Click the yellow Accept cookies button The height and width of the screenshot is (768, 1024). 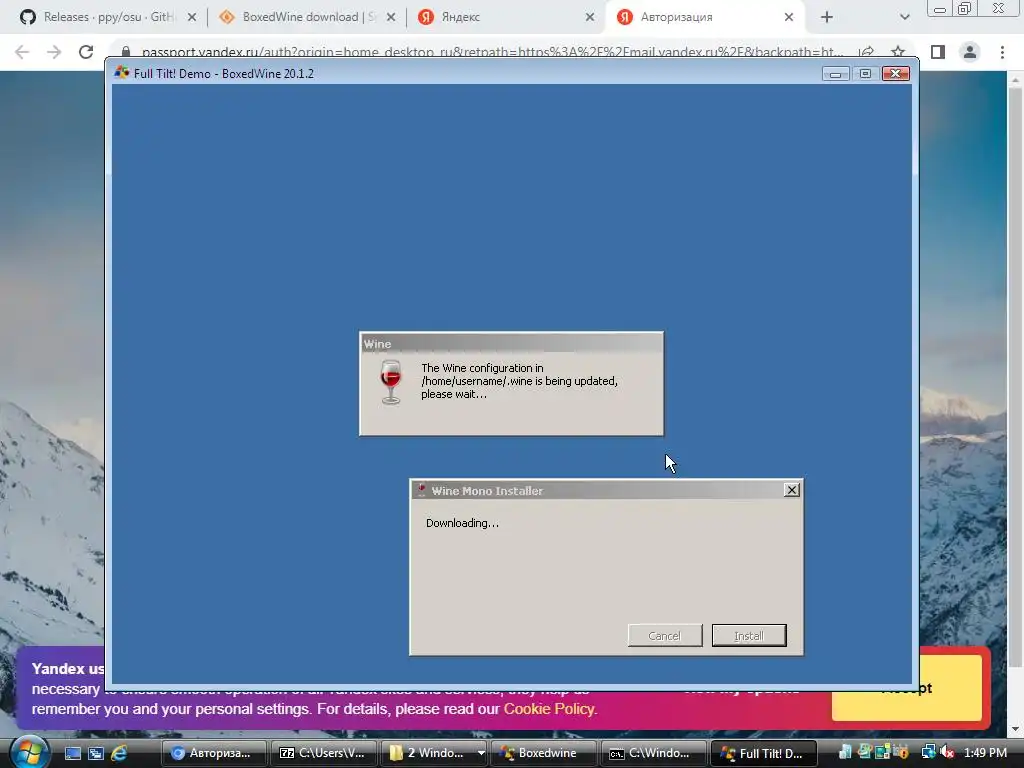[906, 688]
